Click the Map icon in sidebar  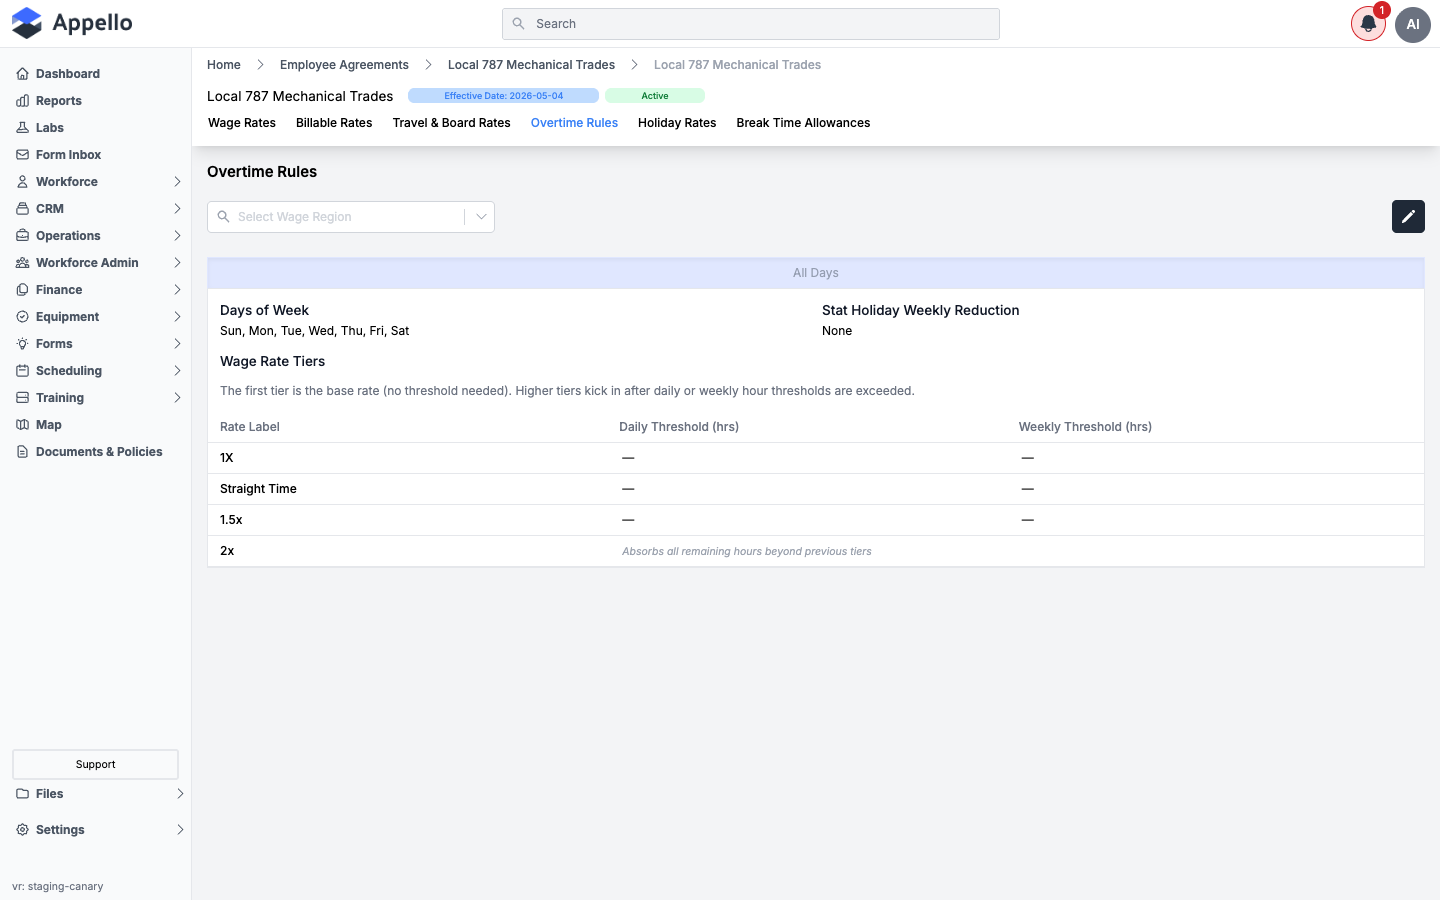tap(22, 425)
